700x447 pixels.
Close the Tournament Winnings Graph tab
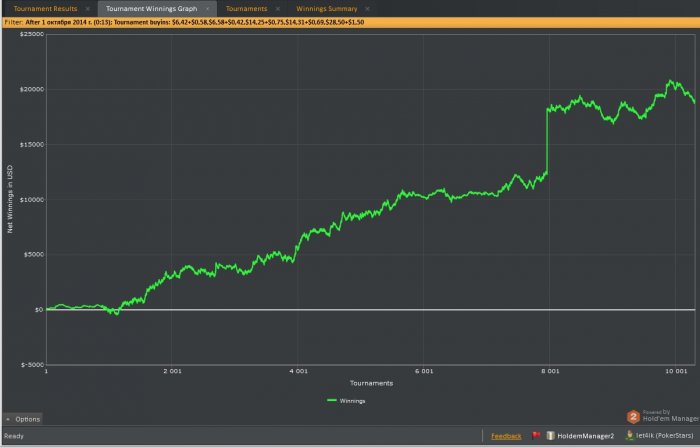point(207,8)
